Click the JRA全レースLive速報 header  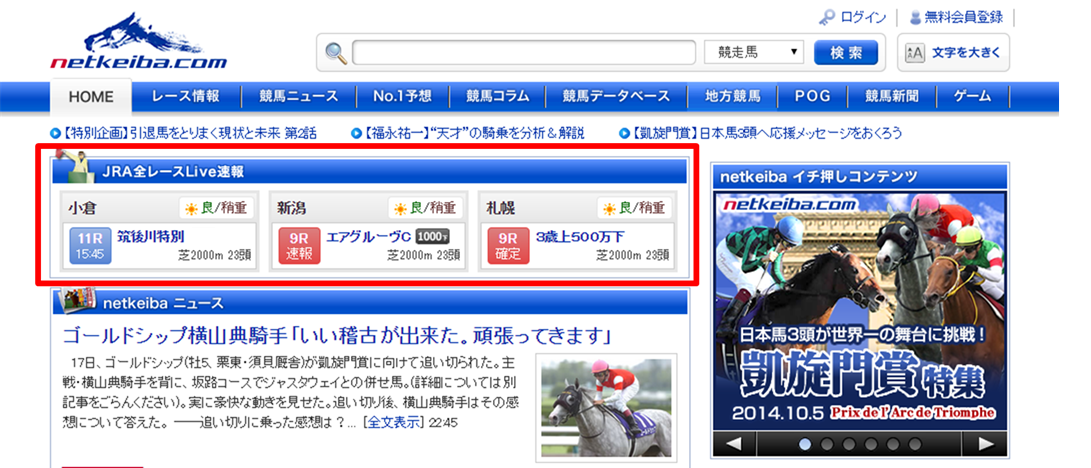pos(369,170)
